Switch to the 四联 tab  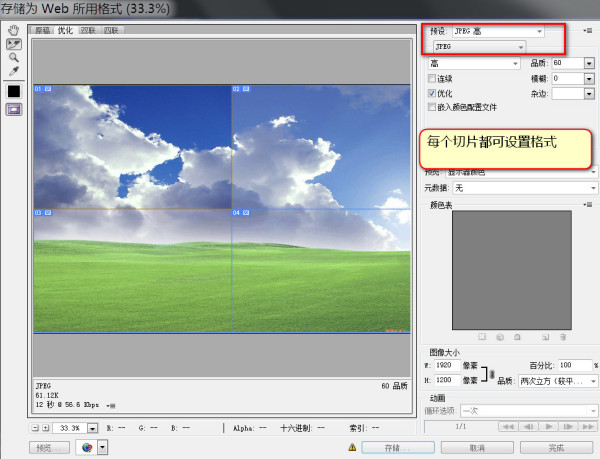111,30
